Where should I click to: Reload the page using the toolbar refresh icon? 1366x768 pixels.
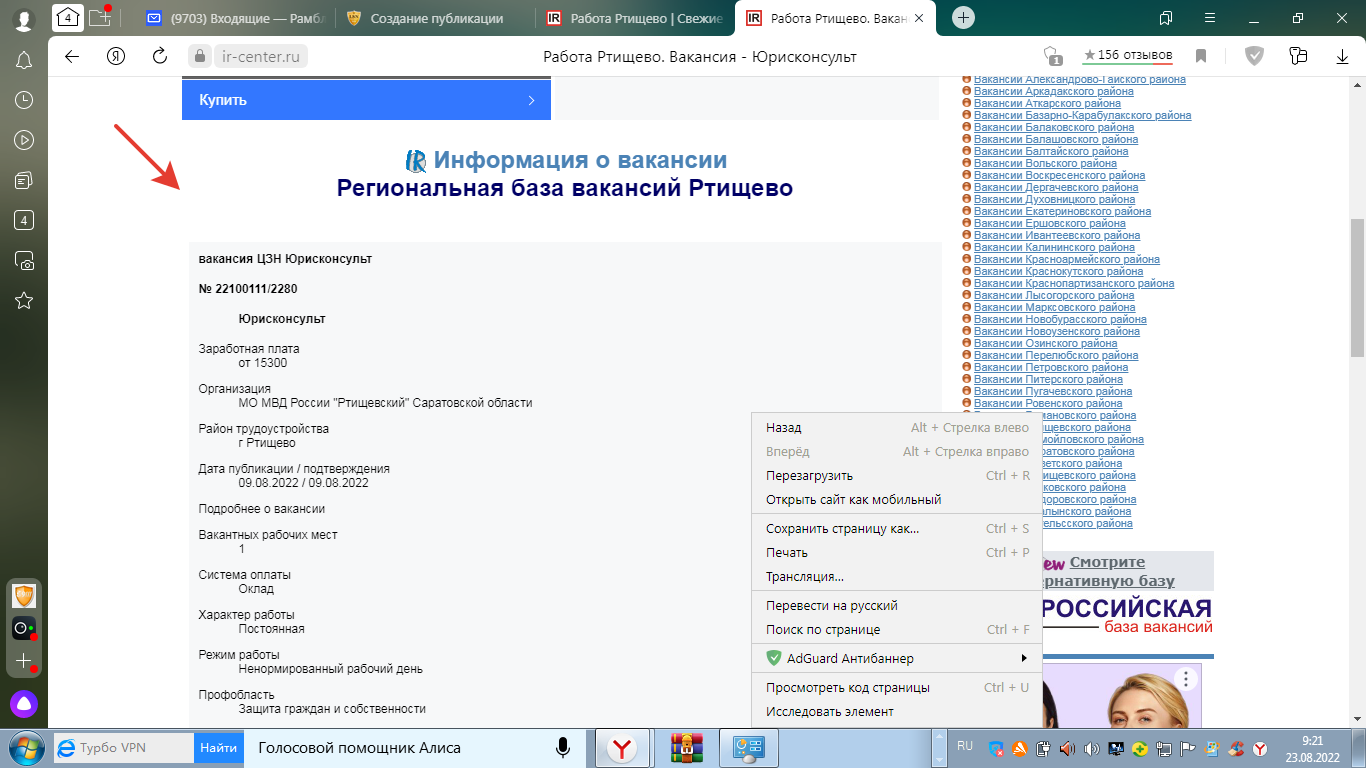click(159, 56)
